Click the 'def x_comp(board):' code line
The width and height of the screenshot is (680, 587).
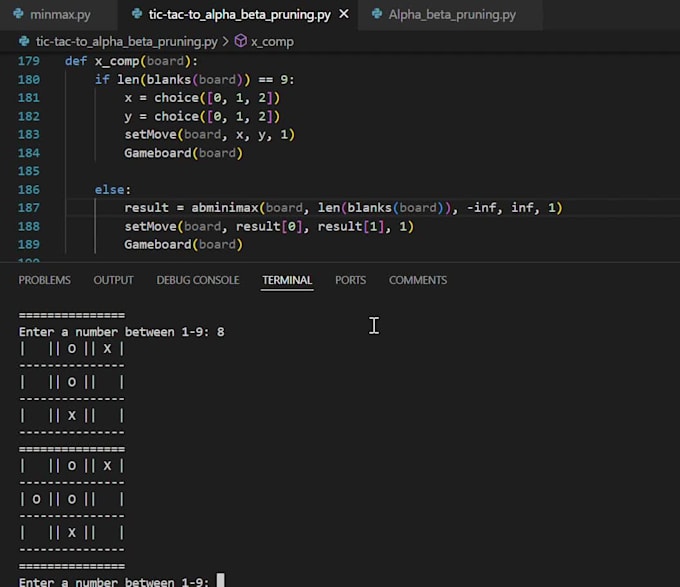131,61
